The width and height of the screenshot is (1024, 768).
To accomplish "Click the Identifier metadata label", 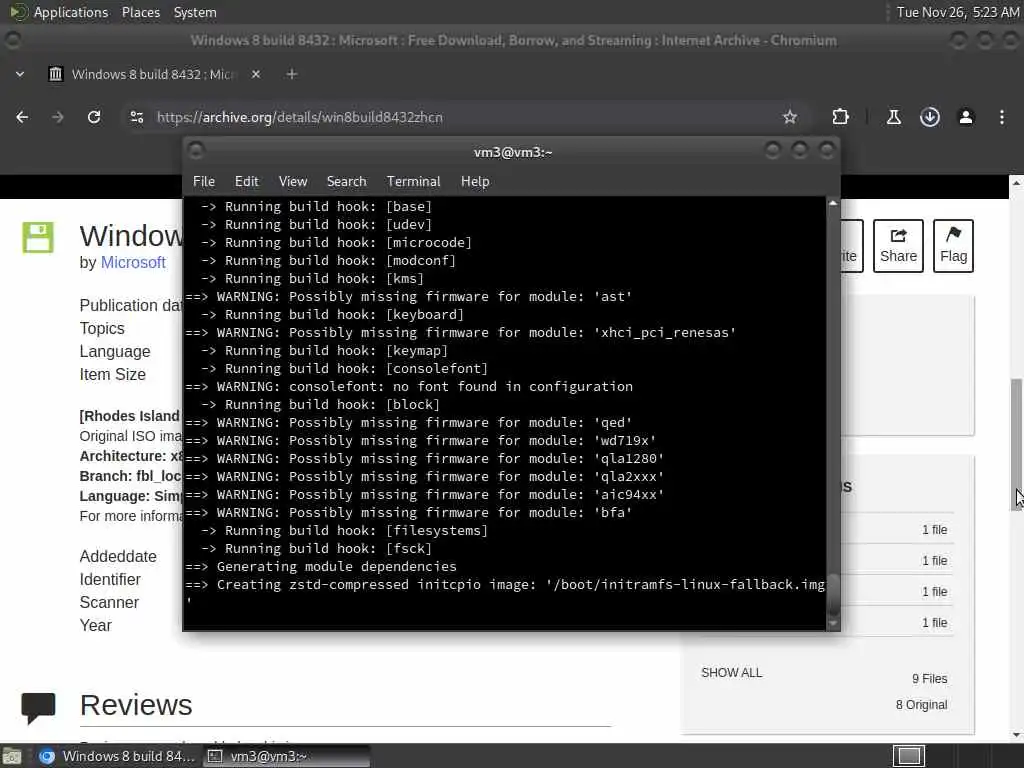I will point(110,580).
